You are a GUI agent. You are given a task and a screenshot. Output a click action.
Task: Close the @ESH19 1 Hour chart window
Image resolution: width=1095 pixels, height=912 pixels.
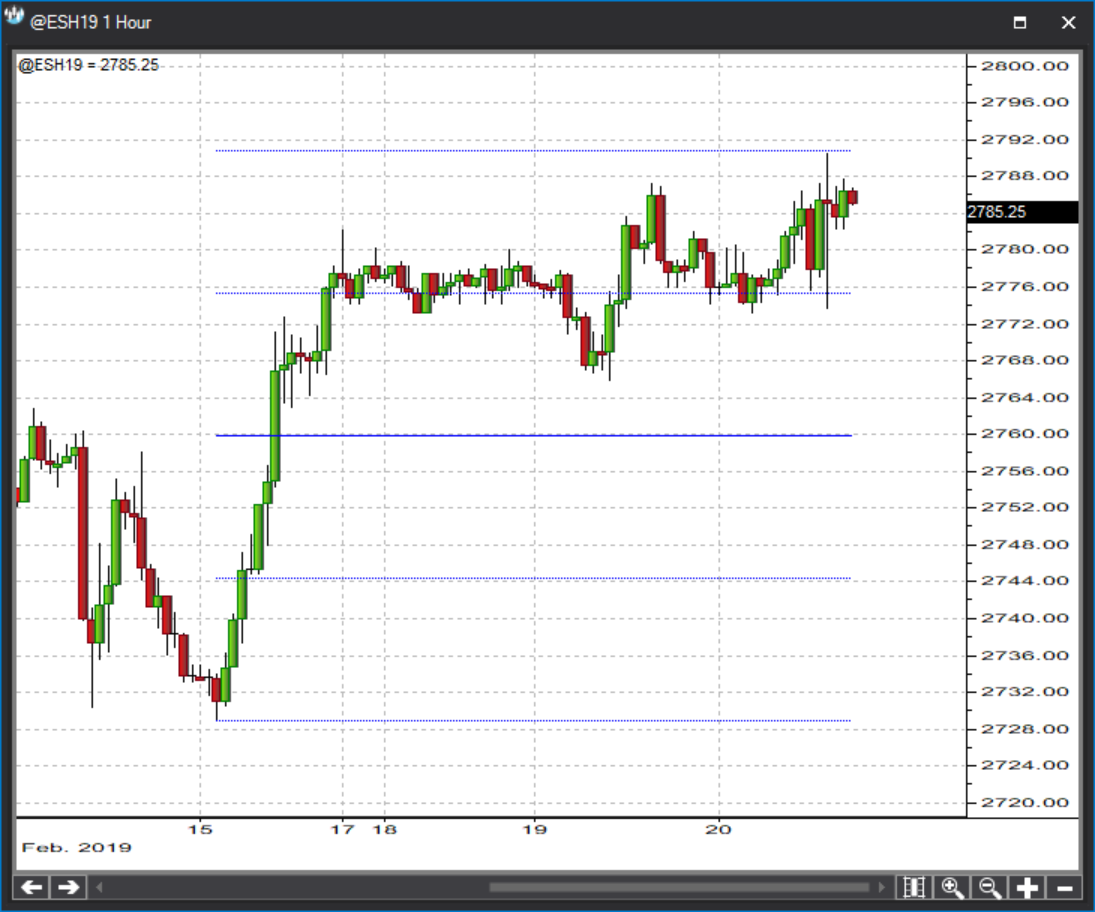click(x=1068, y=22)
